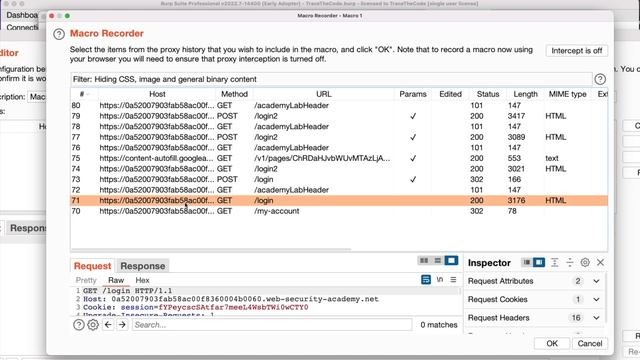Sort by Length column header

click(525, 94)
